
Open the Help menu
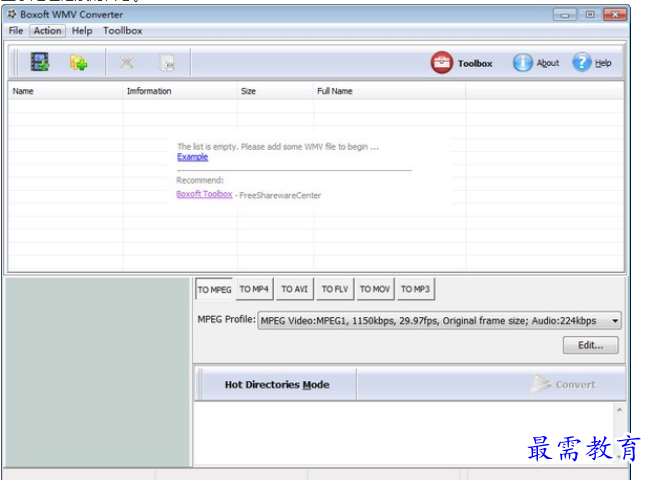(x=82, y=31)
